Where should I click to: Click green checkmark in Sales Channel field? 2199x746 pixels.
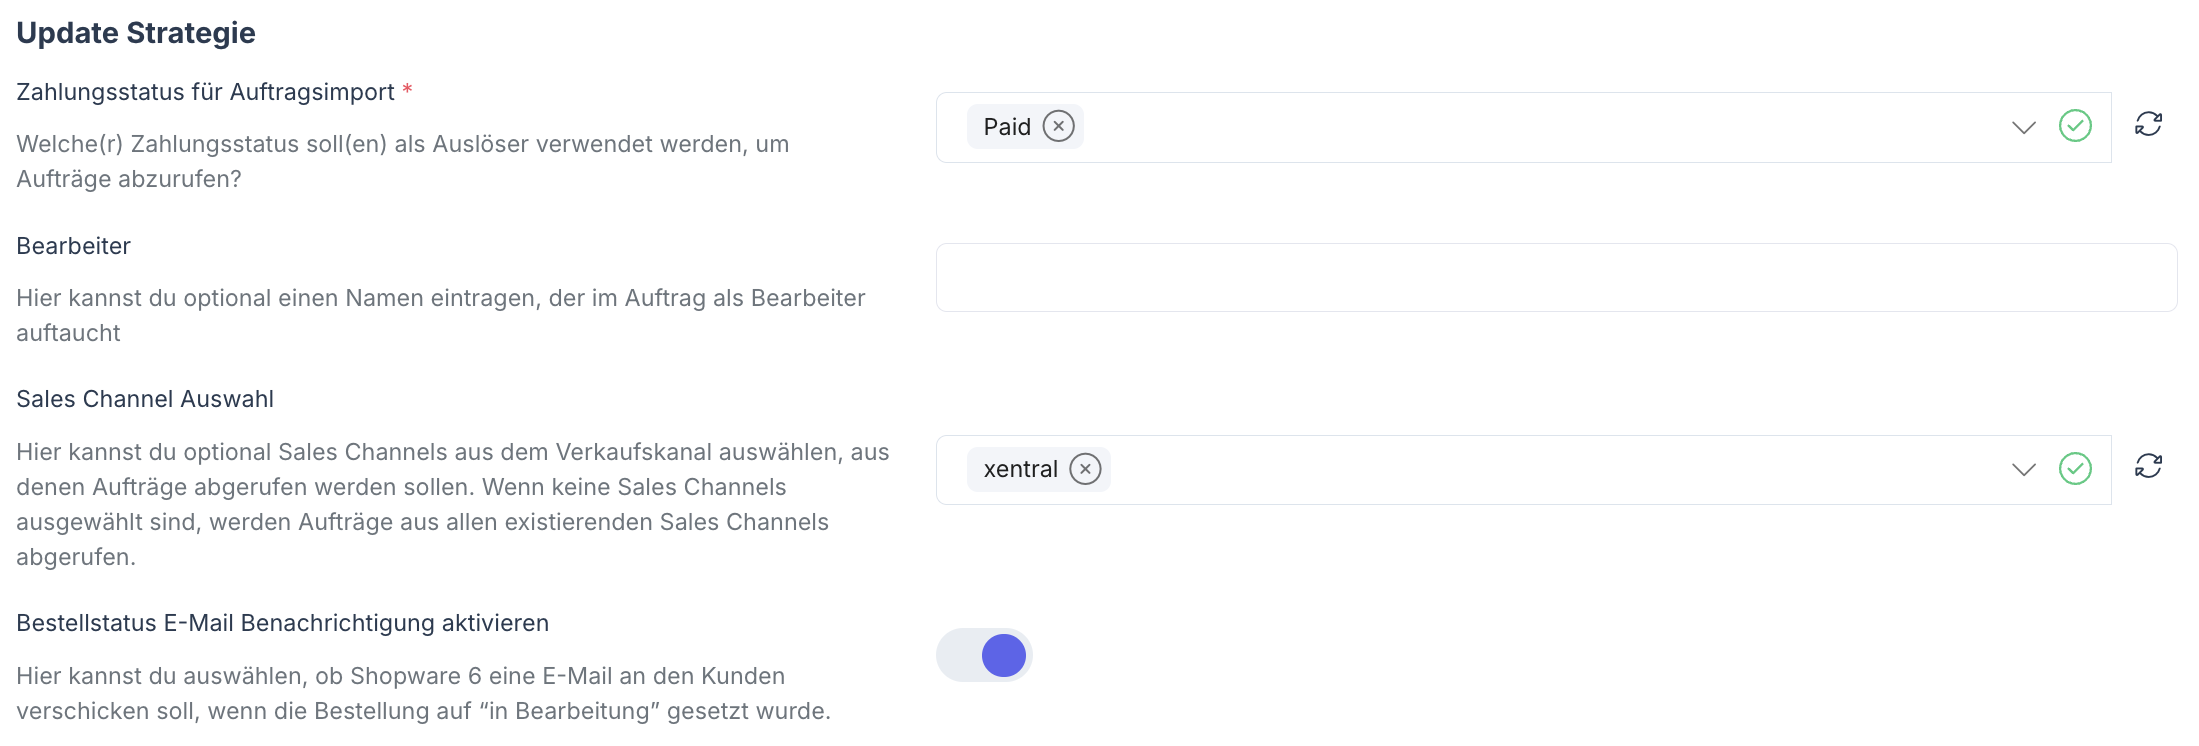(2075, 468)
